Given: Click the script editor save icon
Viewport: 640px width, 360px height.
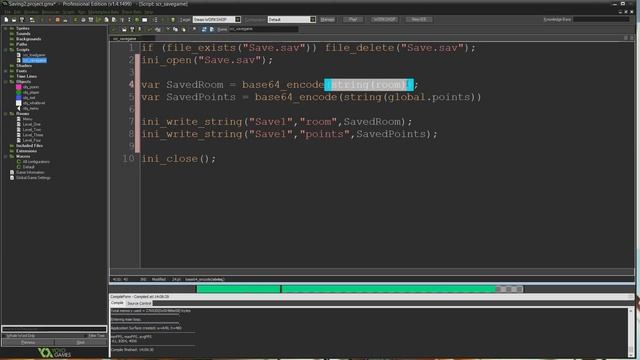Looking at the screenshot, I should [132, 29].
